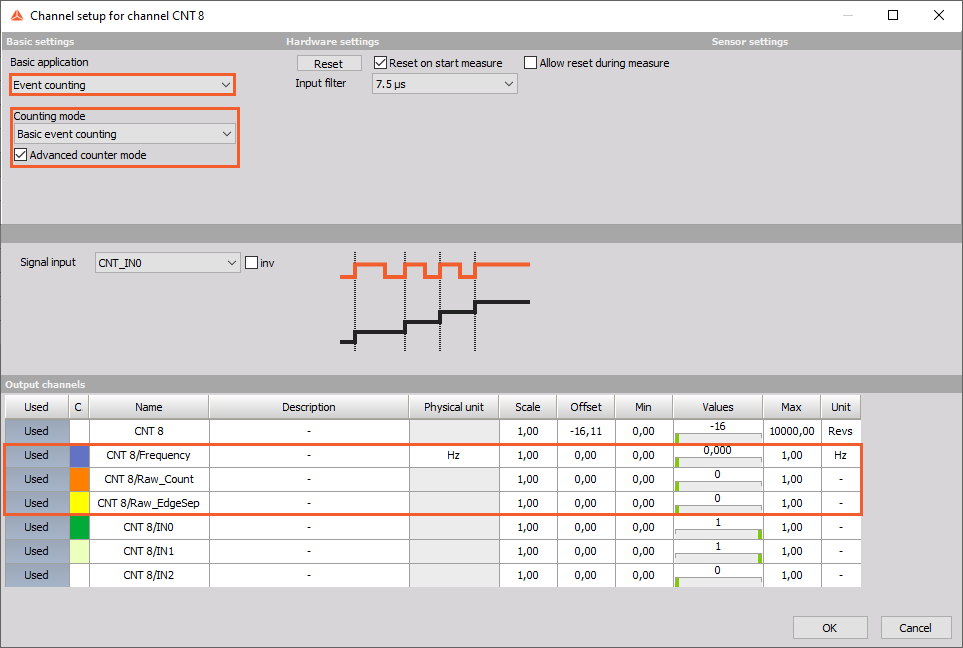Click the 0,000 value bar of CNT 8/Frequency

(718, 455)
